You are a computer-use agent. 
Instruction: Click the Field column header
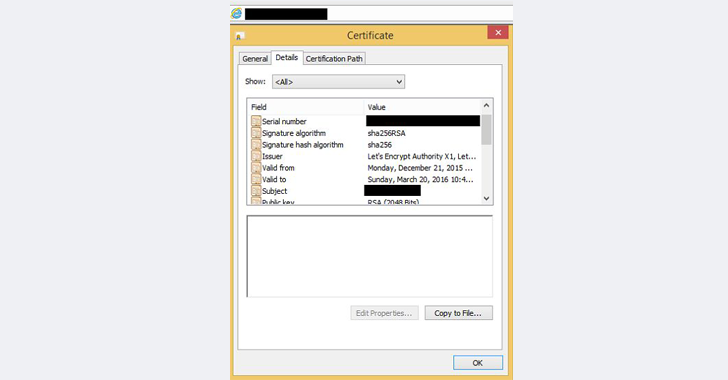tap(306, 107)
